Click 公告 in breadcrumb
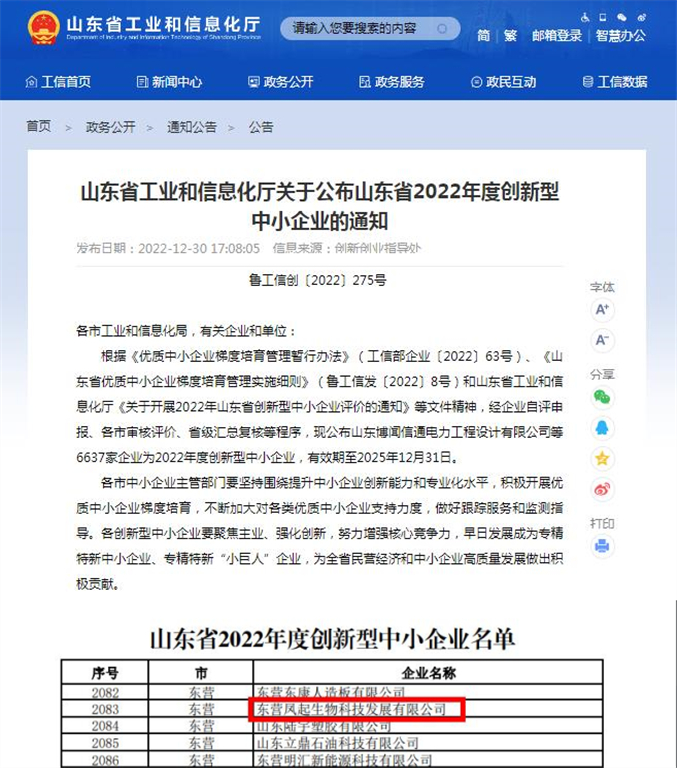 click(x=261, y=127)
